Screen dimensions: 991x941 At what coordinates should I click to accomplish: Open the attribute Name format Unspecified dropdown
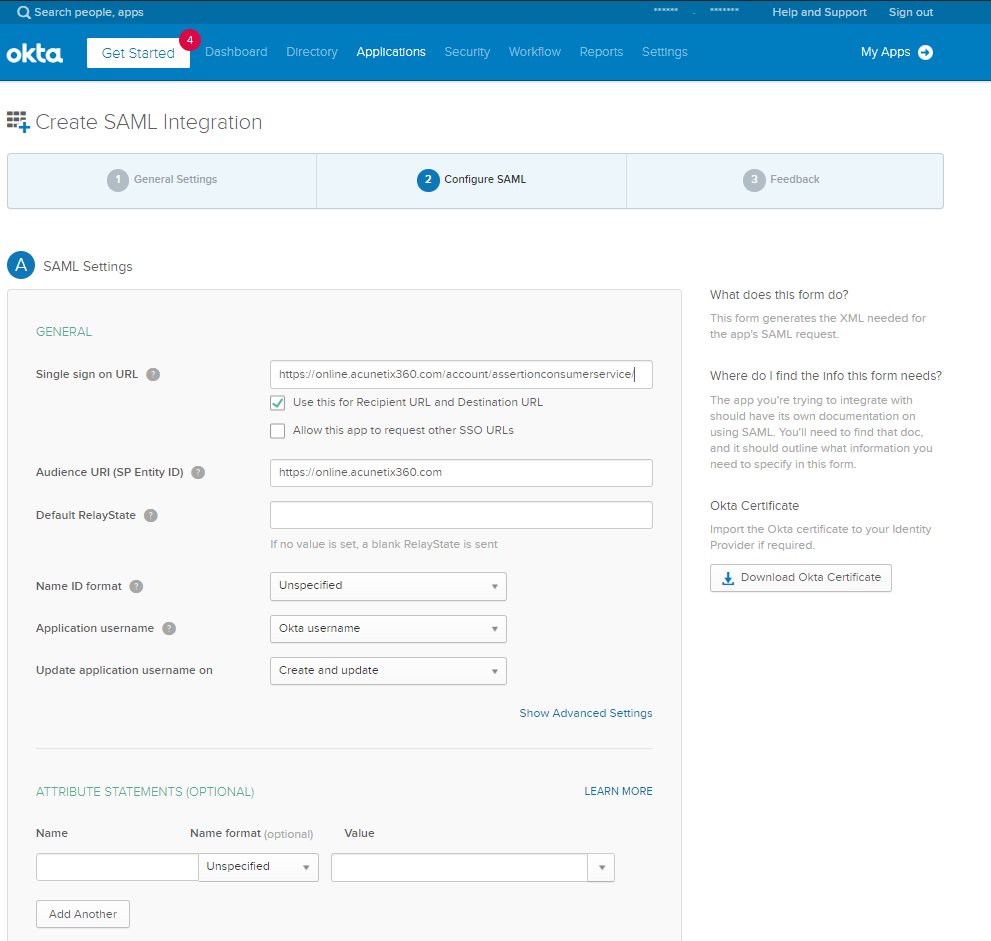[x=258, y=867]
